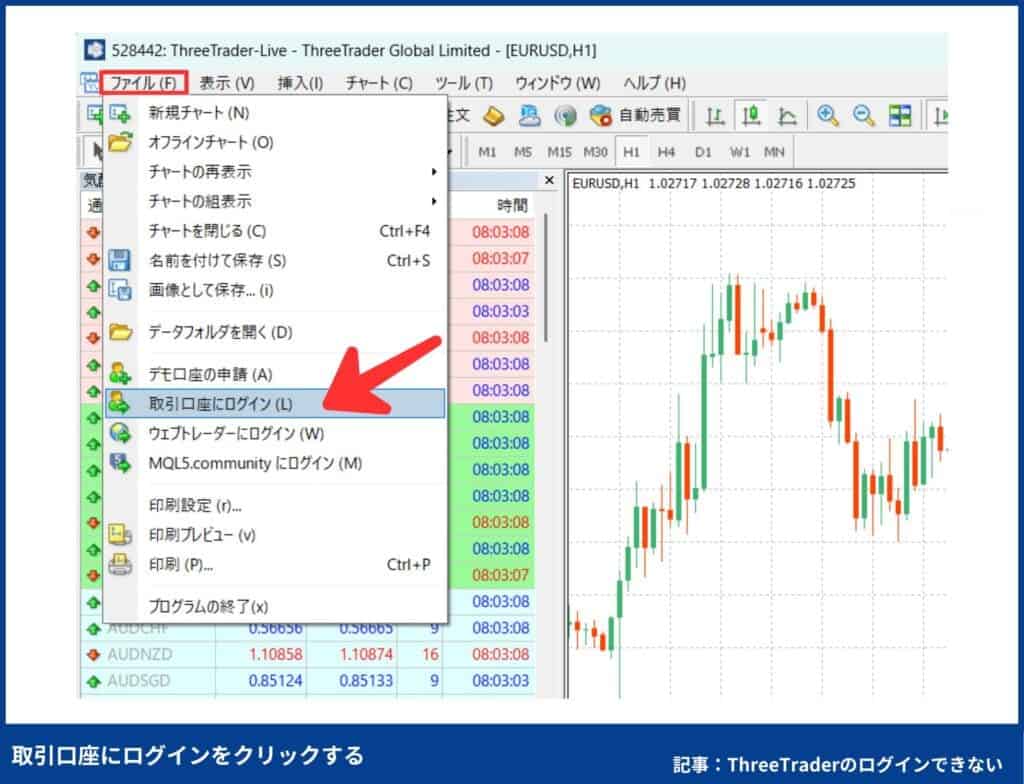
Task: Click the MQL5 community login icon
Action: [x=120, y=463]
